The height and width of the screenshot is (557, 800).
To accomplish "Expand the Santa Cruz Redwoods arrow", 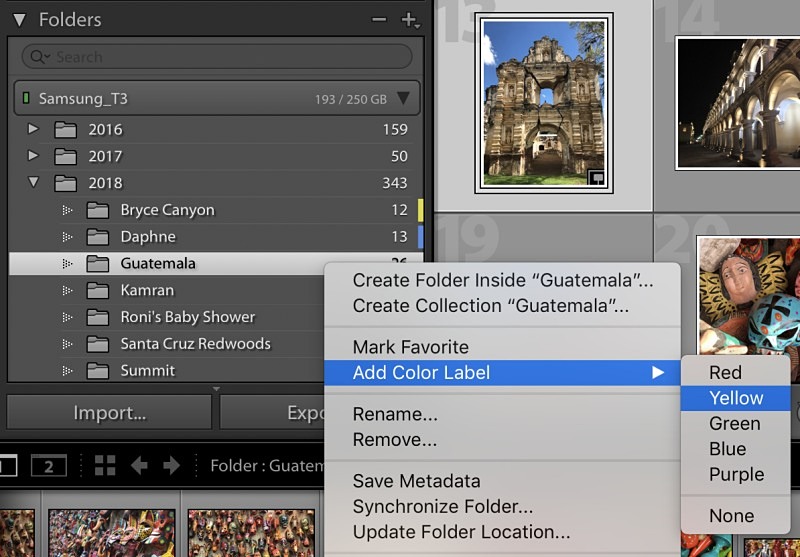I will [x=67, y=344].
